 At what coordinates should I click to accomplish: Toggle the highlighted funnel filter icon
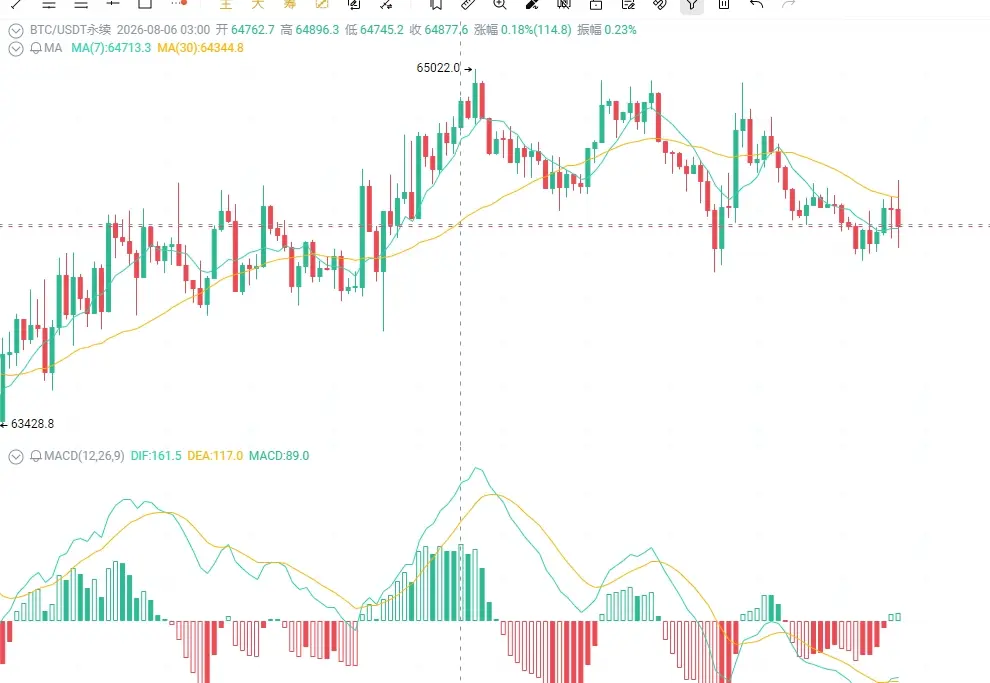point(692,5)
